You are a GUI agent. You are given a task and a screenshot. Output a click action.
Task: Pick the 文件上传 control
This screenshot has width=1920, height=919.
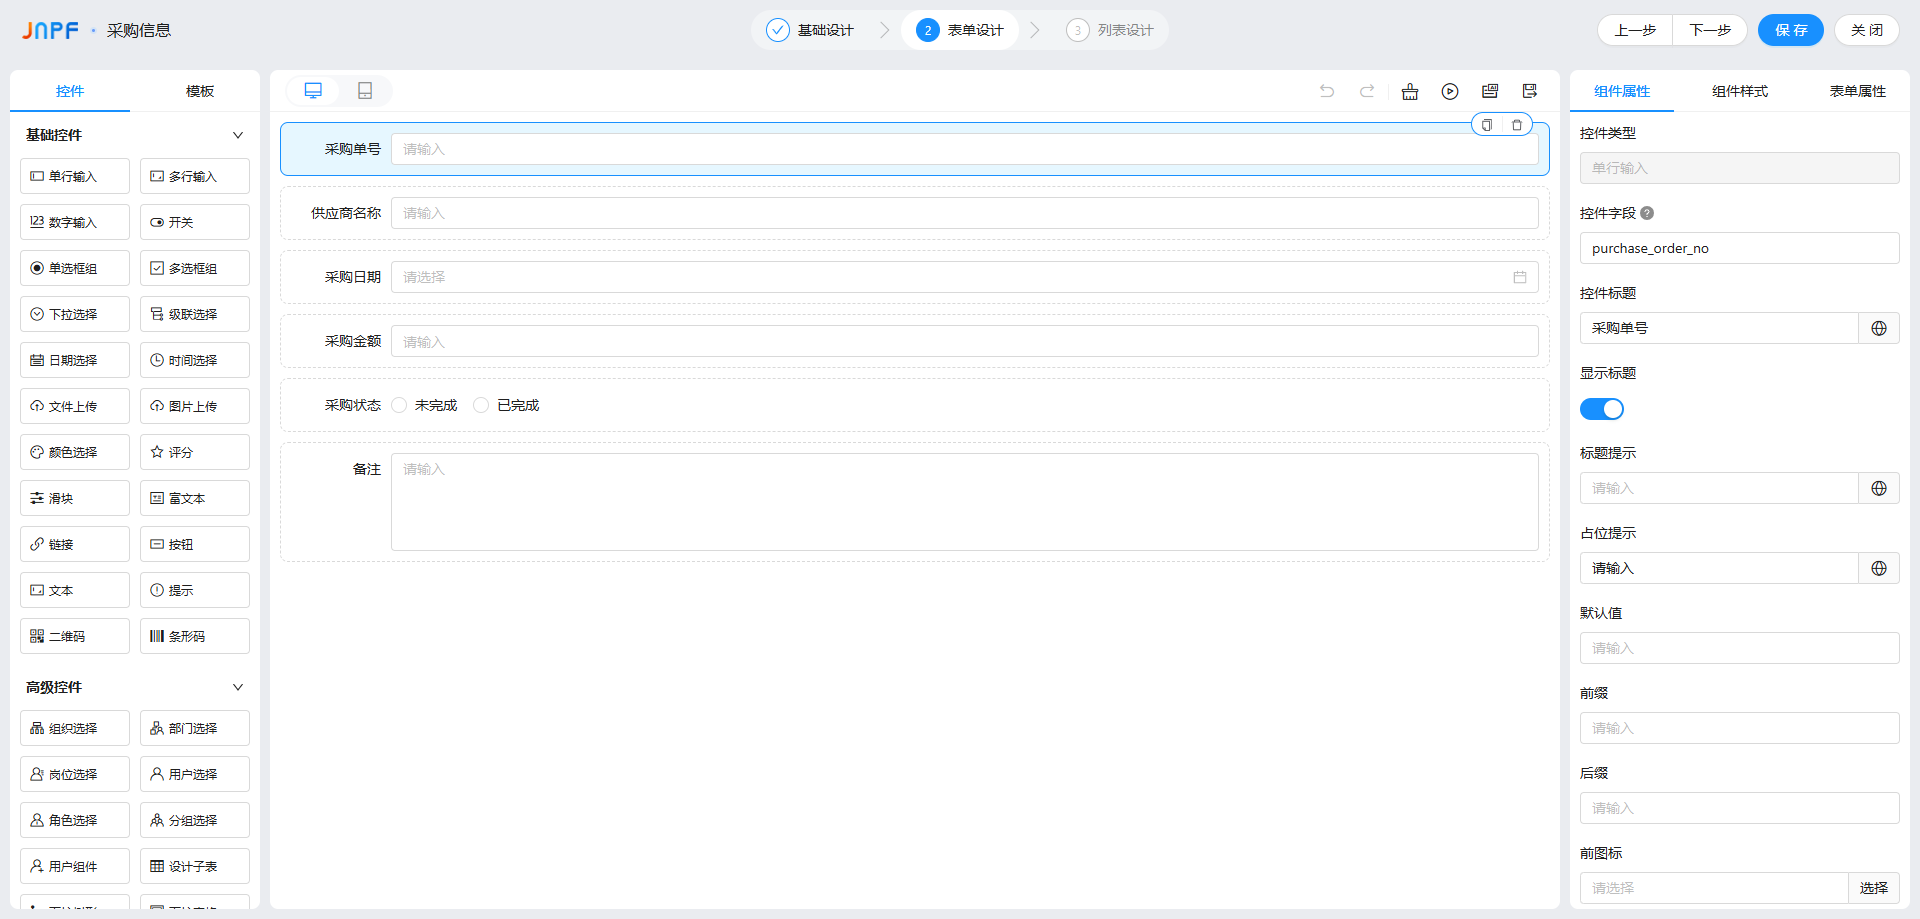pyautogui.click(x=75, y=406)
